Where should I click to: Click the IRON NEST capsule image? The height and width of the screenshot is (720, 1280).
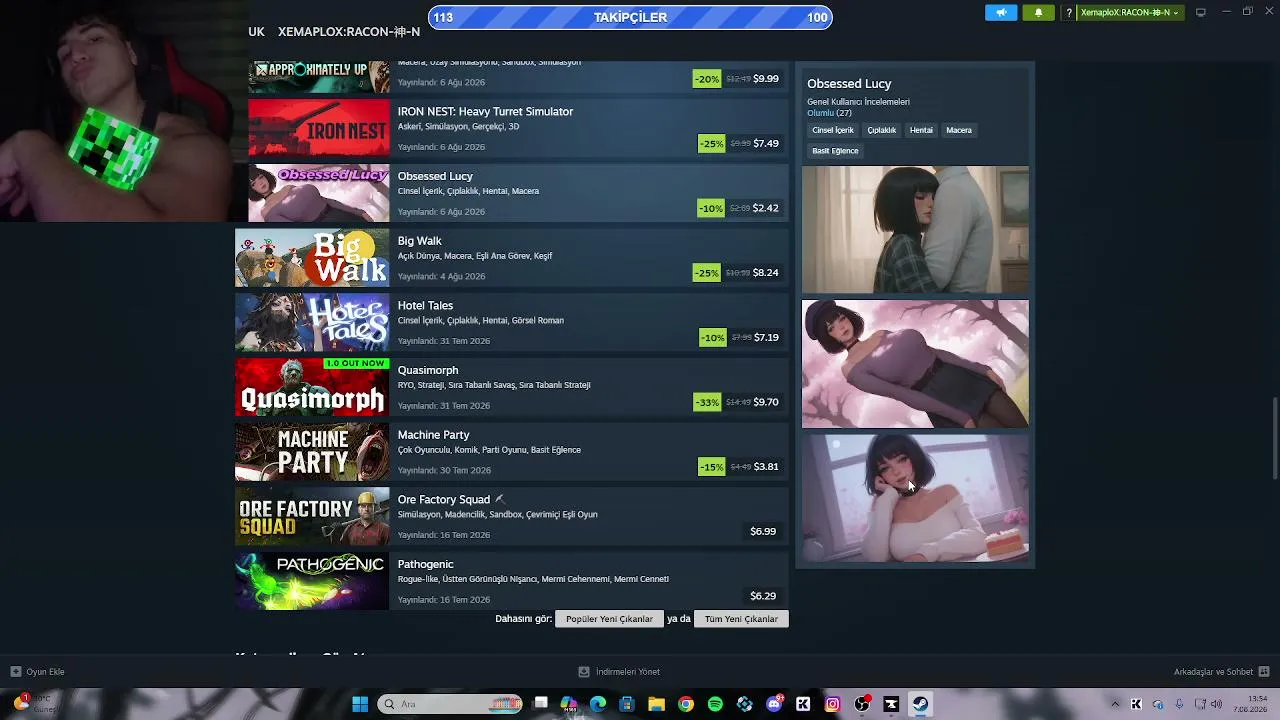(x=319, y=129)
